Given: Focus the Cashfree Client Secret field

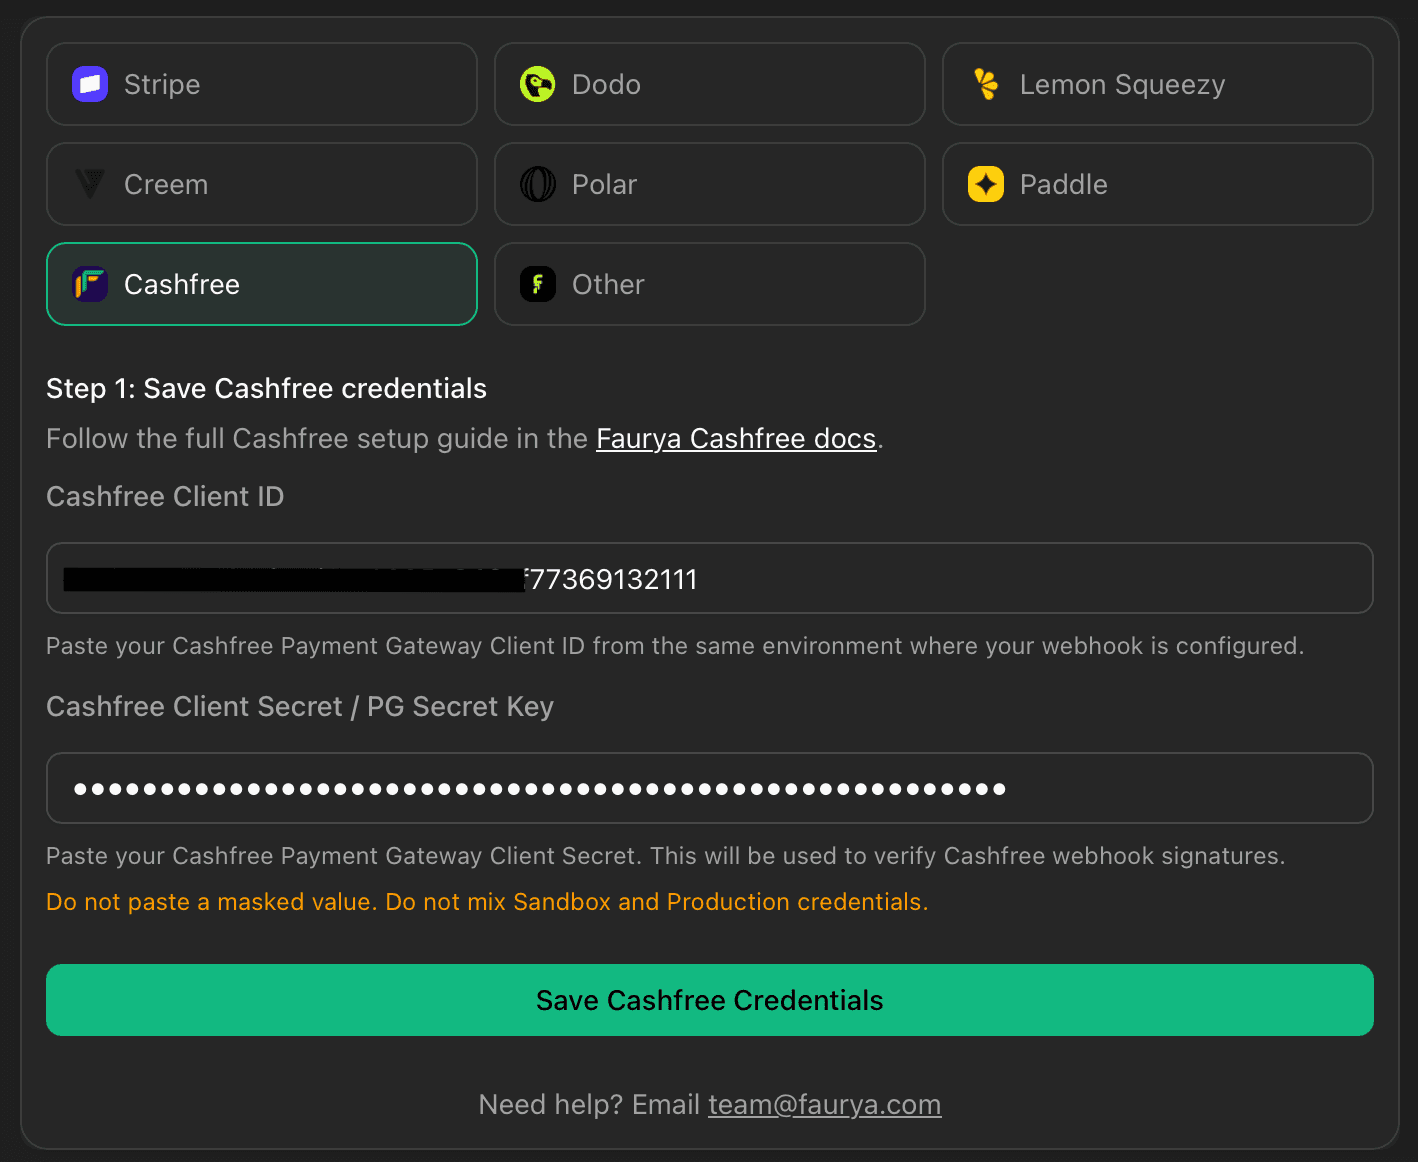Looking at the screenshot, I should click(710, 788).
